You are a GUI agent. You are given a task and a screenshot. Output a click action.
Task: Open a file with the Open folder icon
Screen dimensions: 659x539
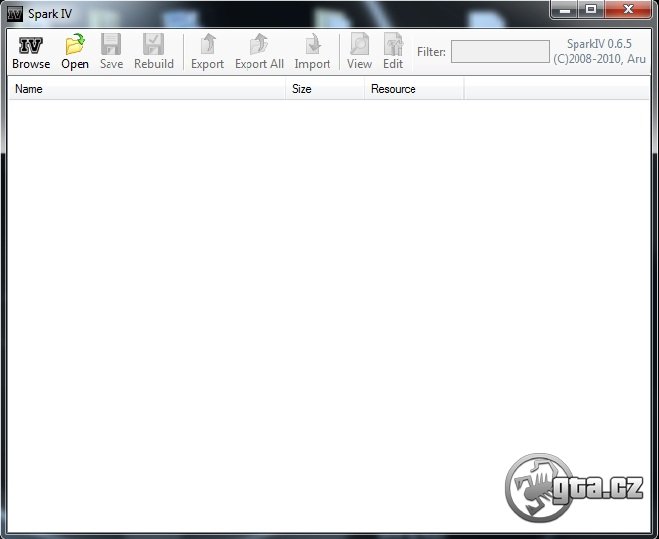[74, 45]
